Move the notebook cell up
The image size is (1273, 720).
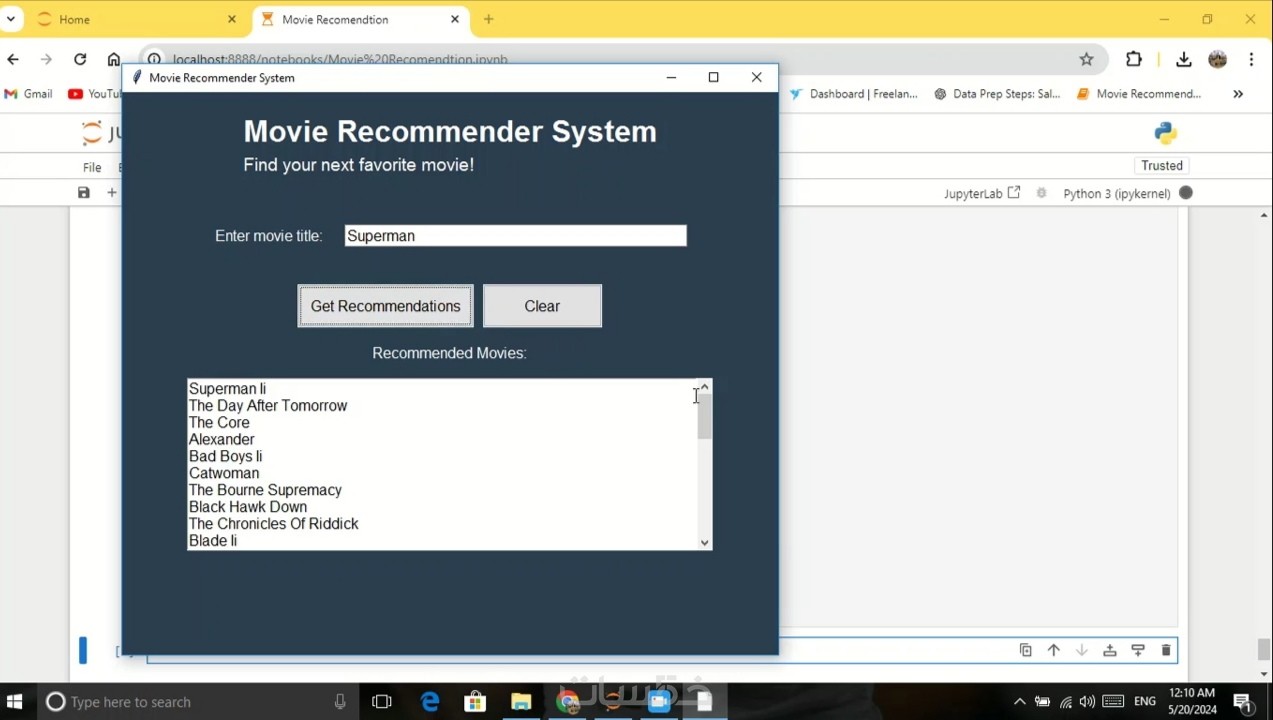point(1054,650)
